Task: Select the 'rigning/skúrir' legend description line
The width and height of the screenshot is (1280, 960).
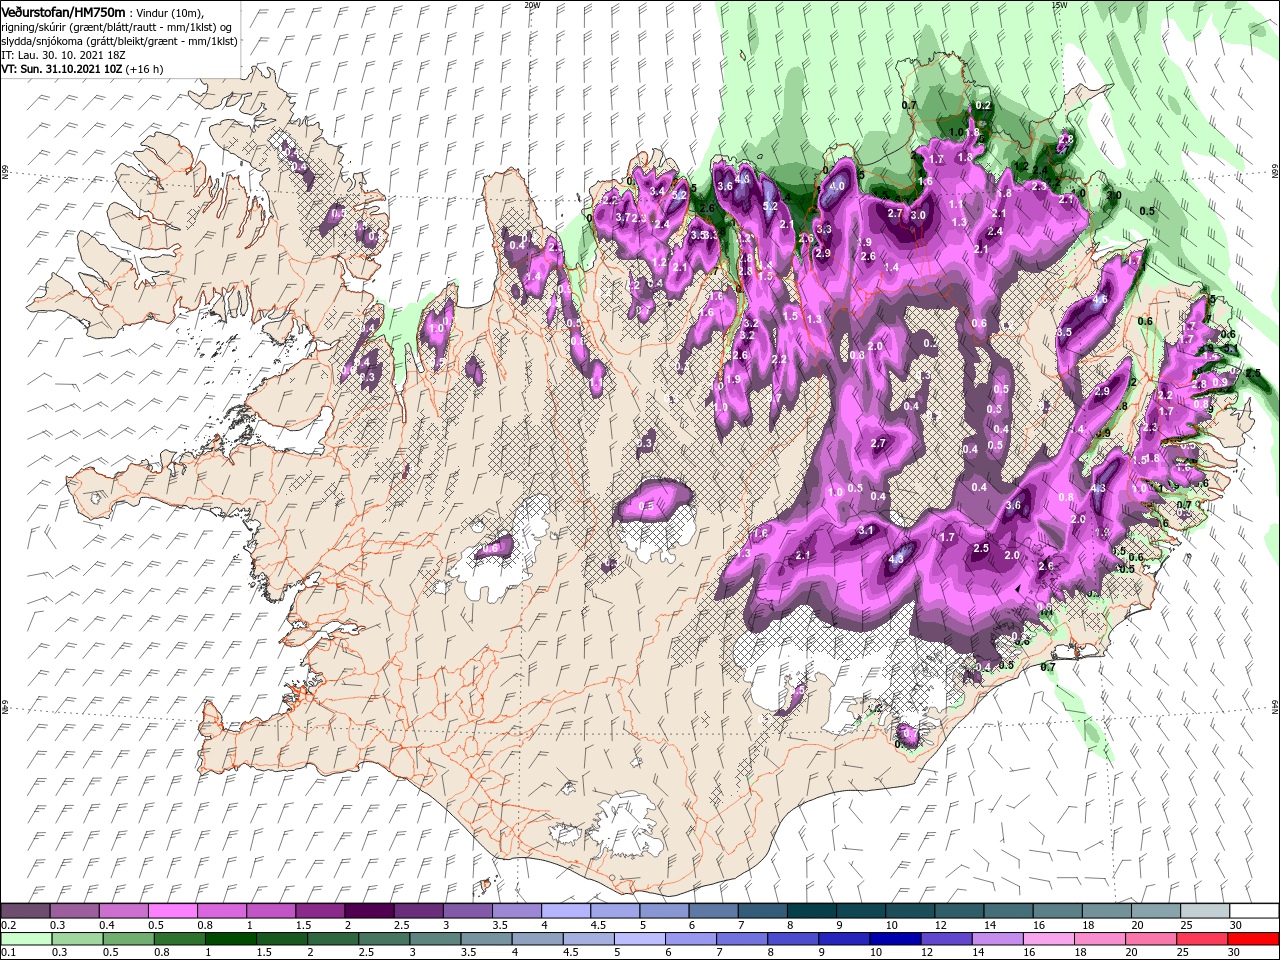Action: pos(117,26)
